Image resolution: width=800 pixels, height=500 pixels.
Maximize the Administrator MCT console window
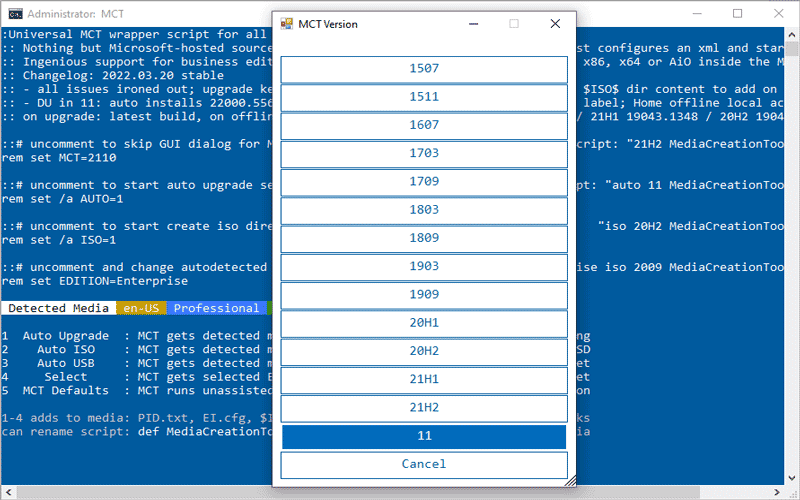point(737,14)
